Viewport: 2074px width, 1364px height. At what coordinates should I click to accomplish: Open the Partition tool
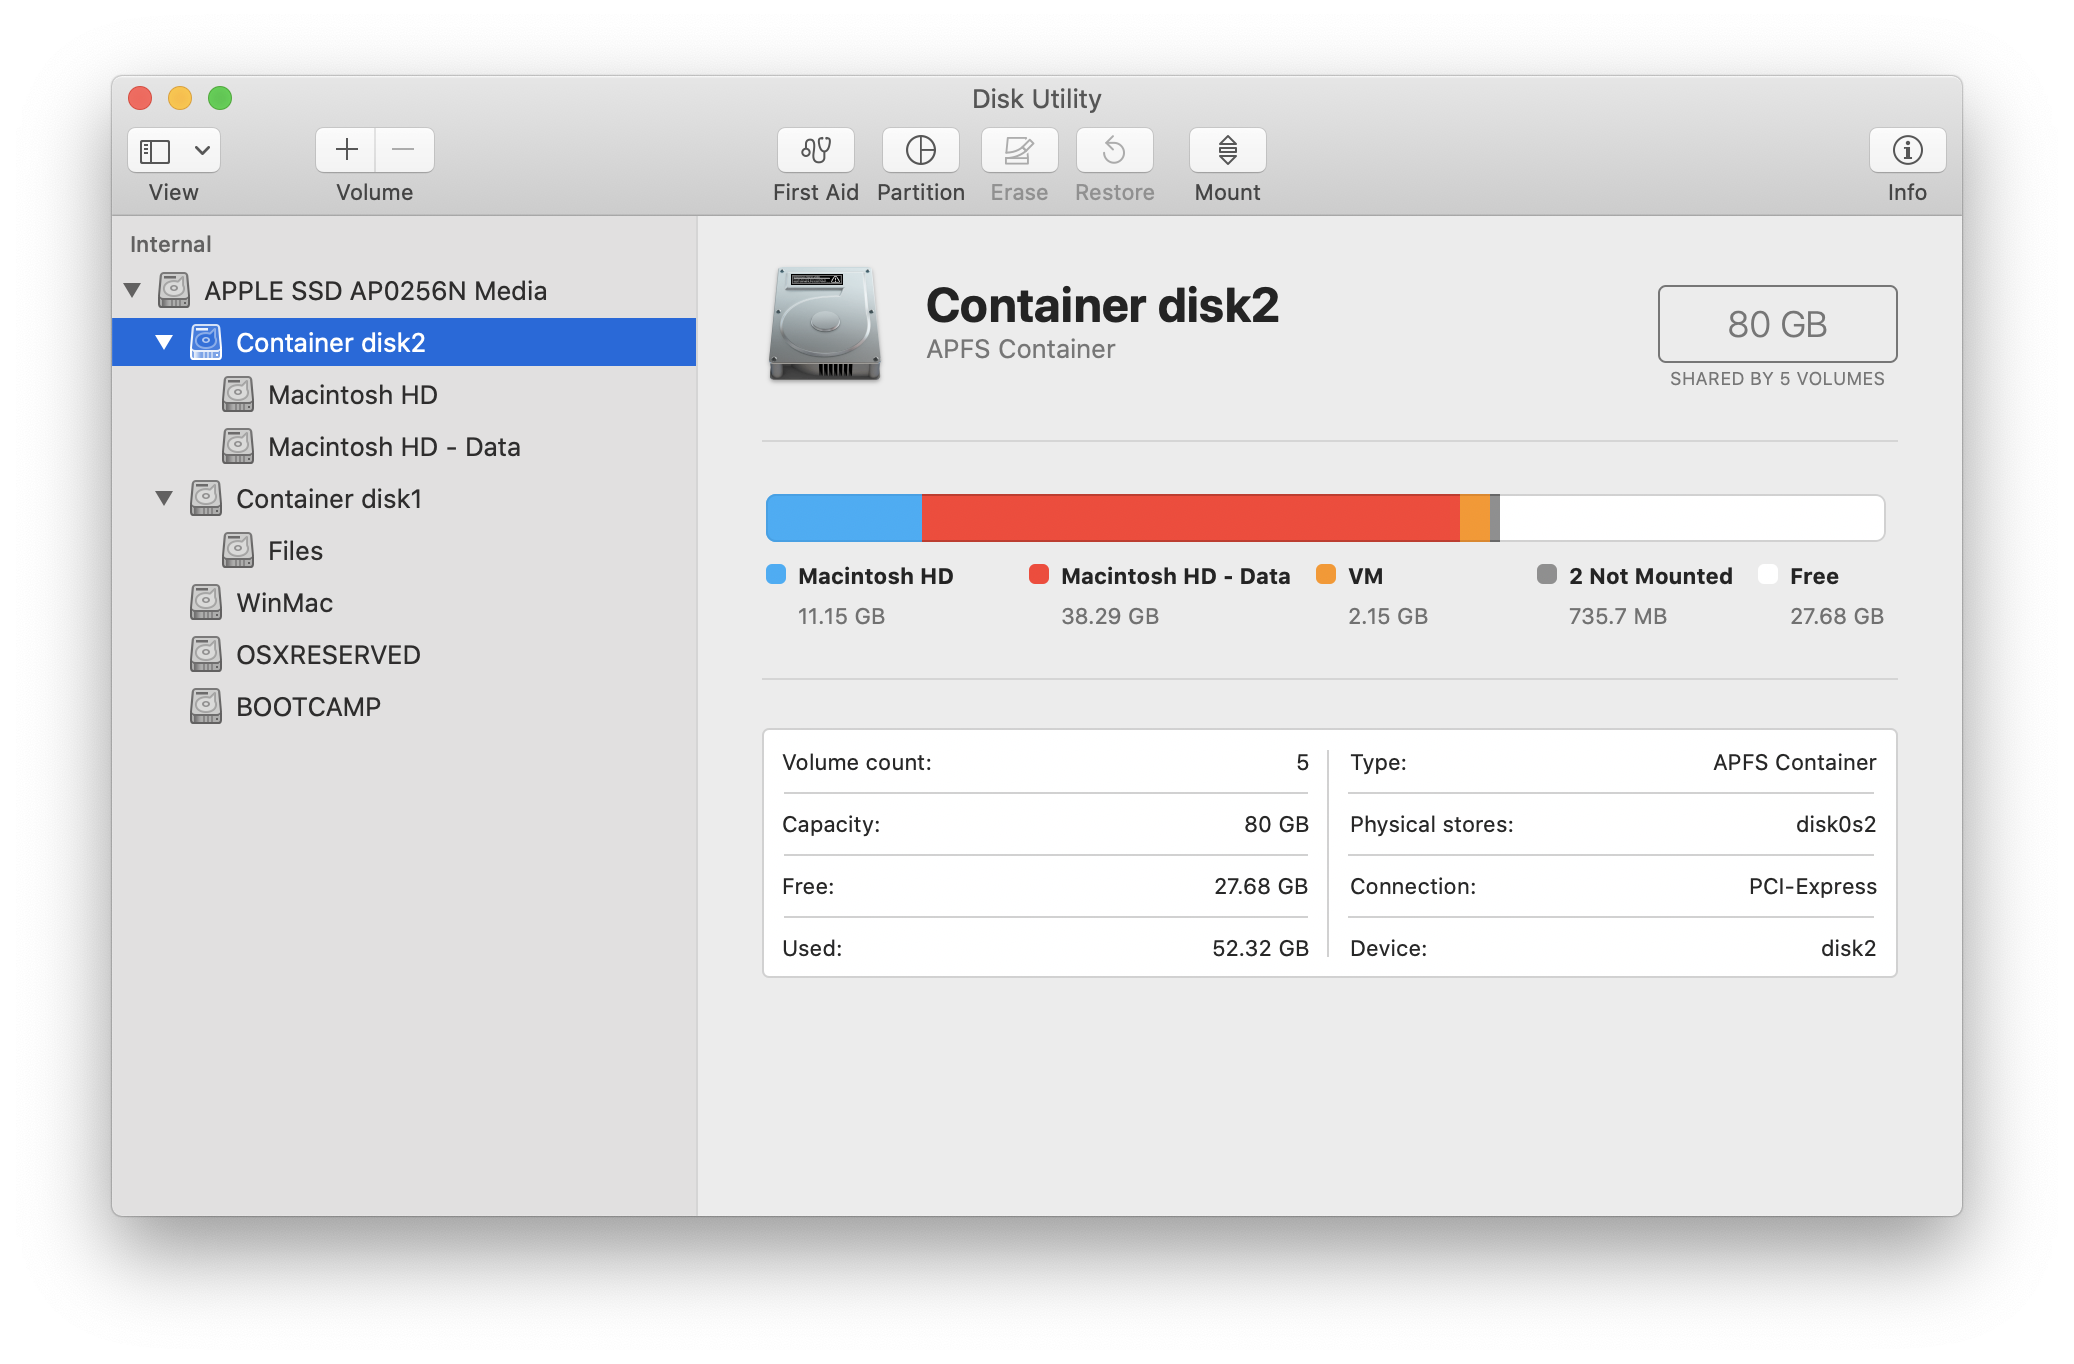[x=920, y=150]
